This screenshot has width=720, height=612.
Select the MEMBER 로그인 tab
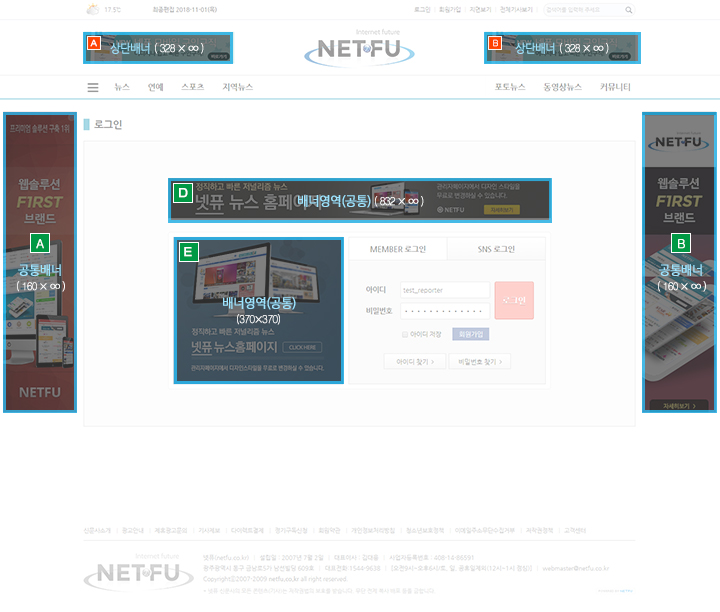tap(397, 249)
